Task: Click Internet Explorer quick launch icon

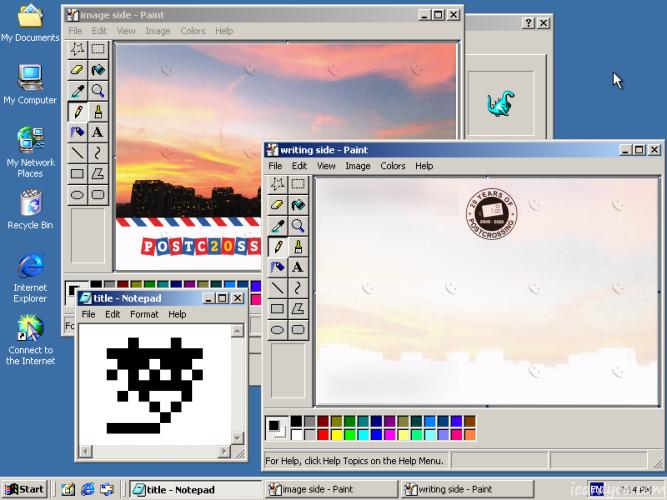Action: (88, 489)
